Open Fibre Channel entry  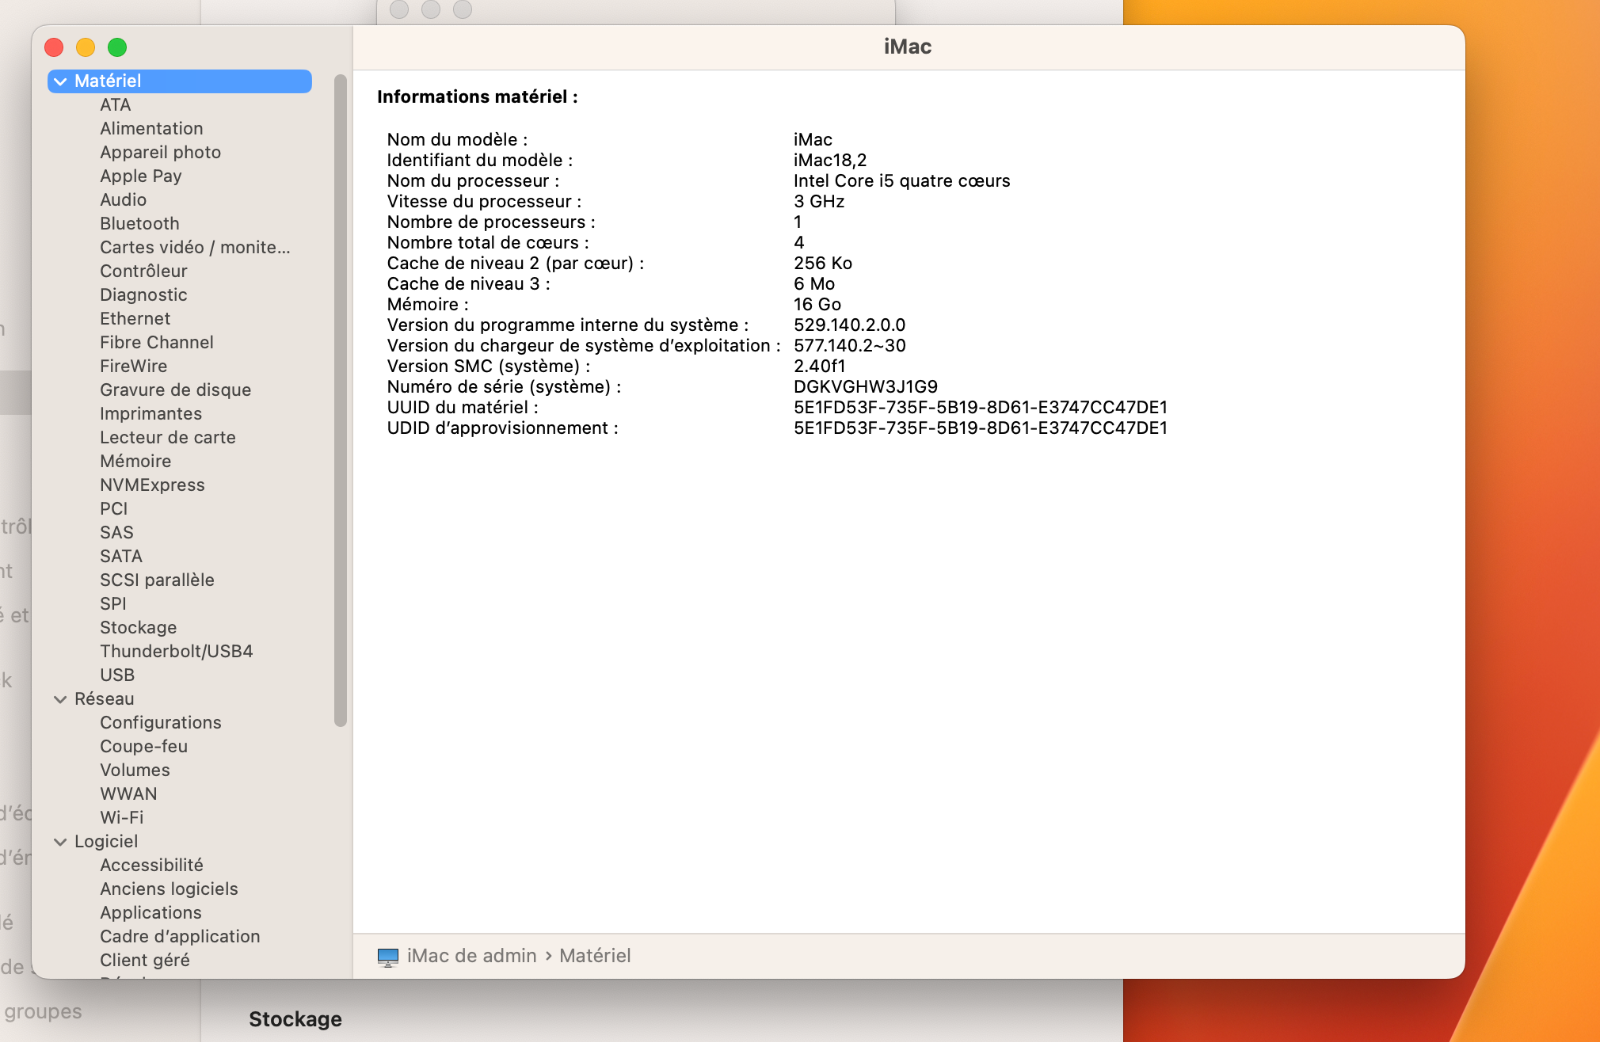click(157, 342)
